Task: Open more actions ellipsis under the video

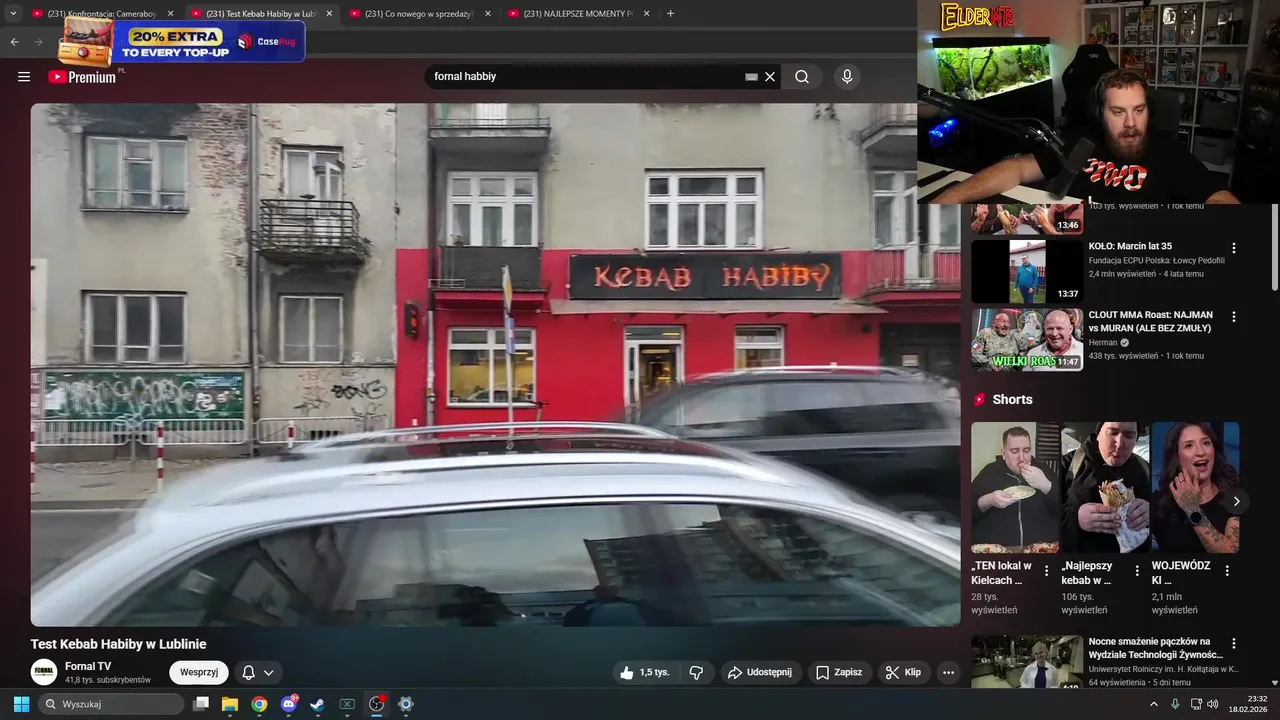Action: pyautogui.click(x=948, y=673)
